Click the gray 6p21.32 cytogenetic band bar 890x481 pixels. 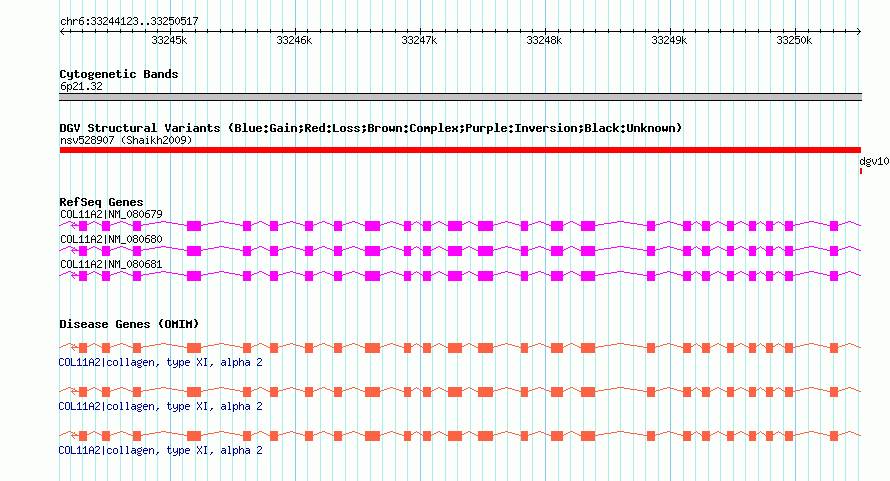pyautogui.click(x=460, y=97)
